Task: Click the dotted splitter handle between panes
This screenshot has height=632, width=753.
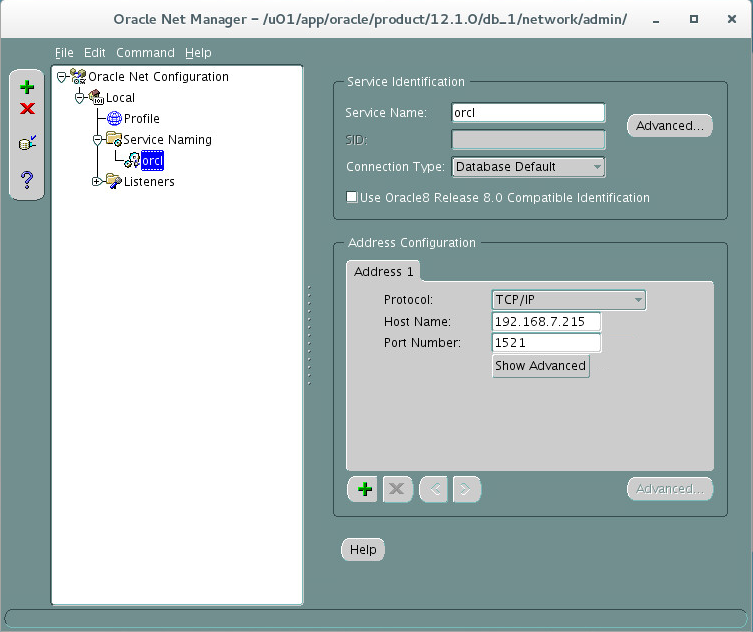Action: [x=309, y=335]
